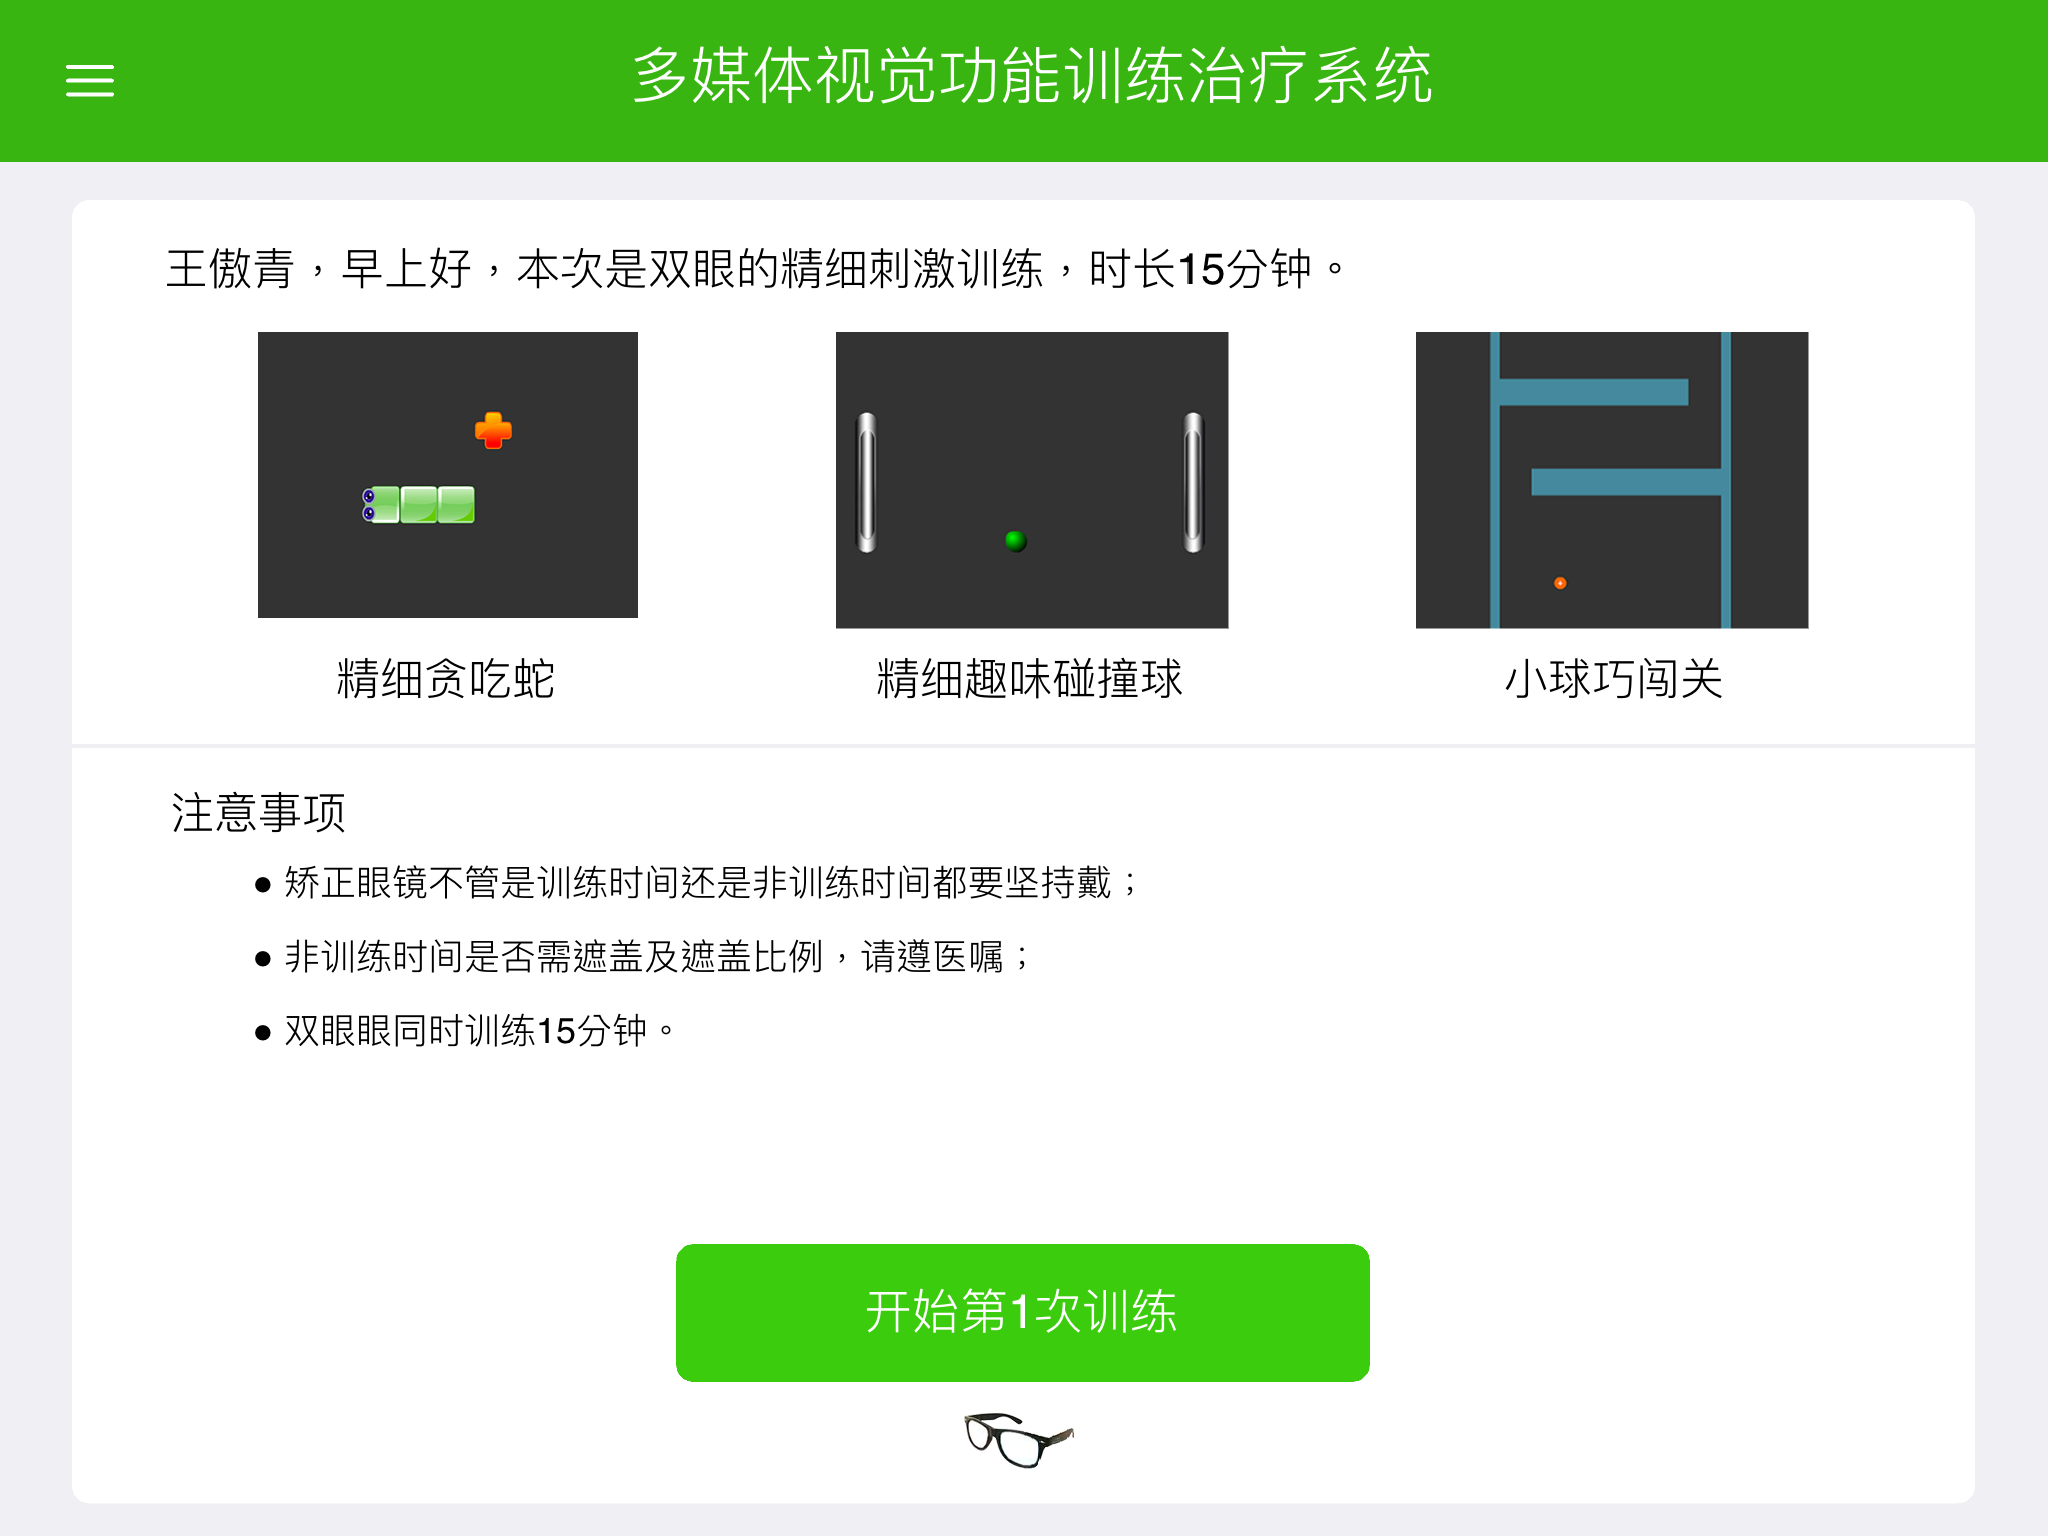
Task: Click the orange cross food in snake game
Action: coord(493,430)
